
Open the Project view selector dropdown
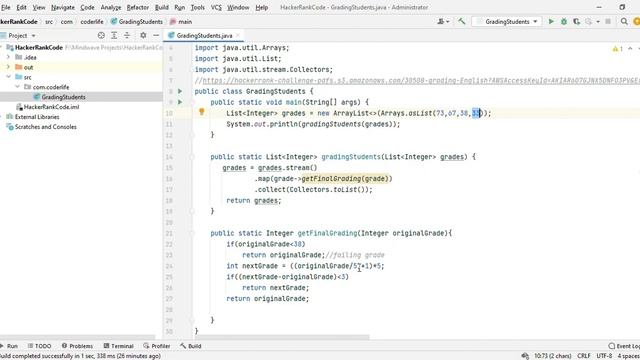coord(22,36)
